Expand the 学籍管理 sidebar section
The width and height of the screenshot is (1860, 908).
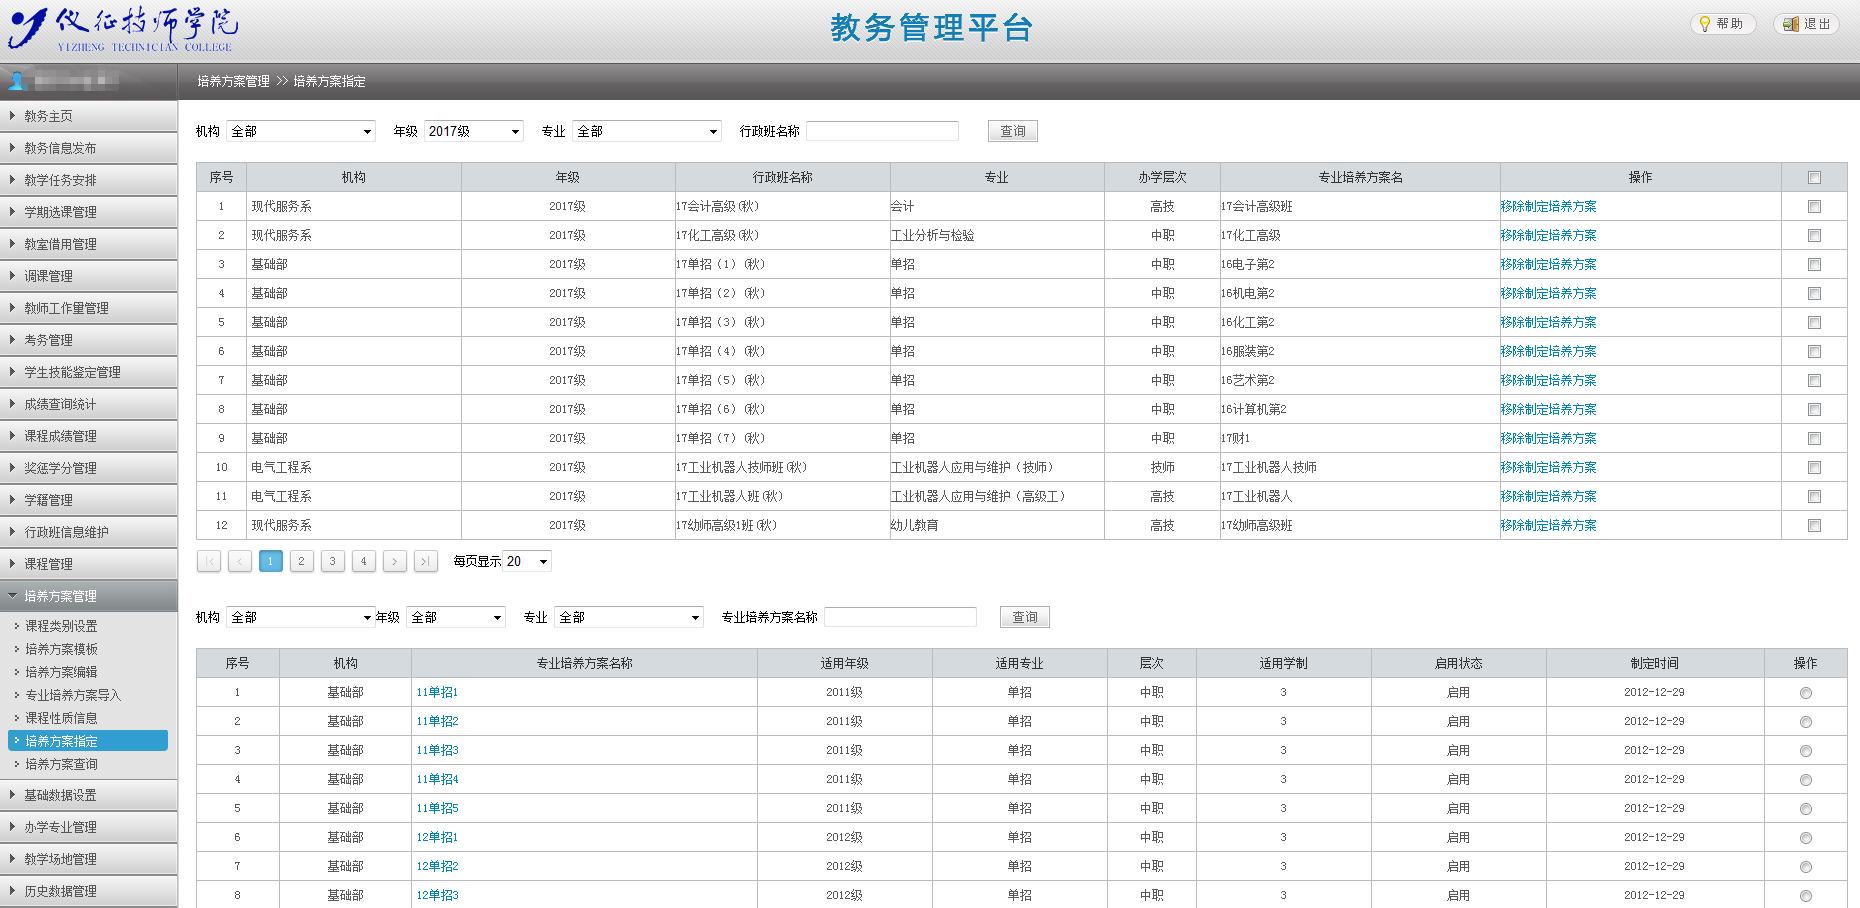88,500
